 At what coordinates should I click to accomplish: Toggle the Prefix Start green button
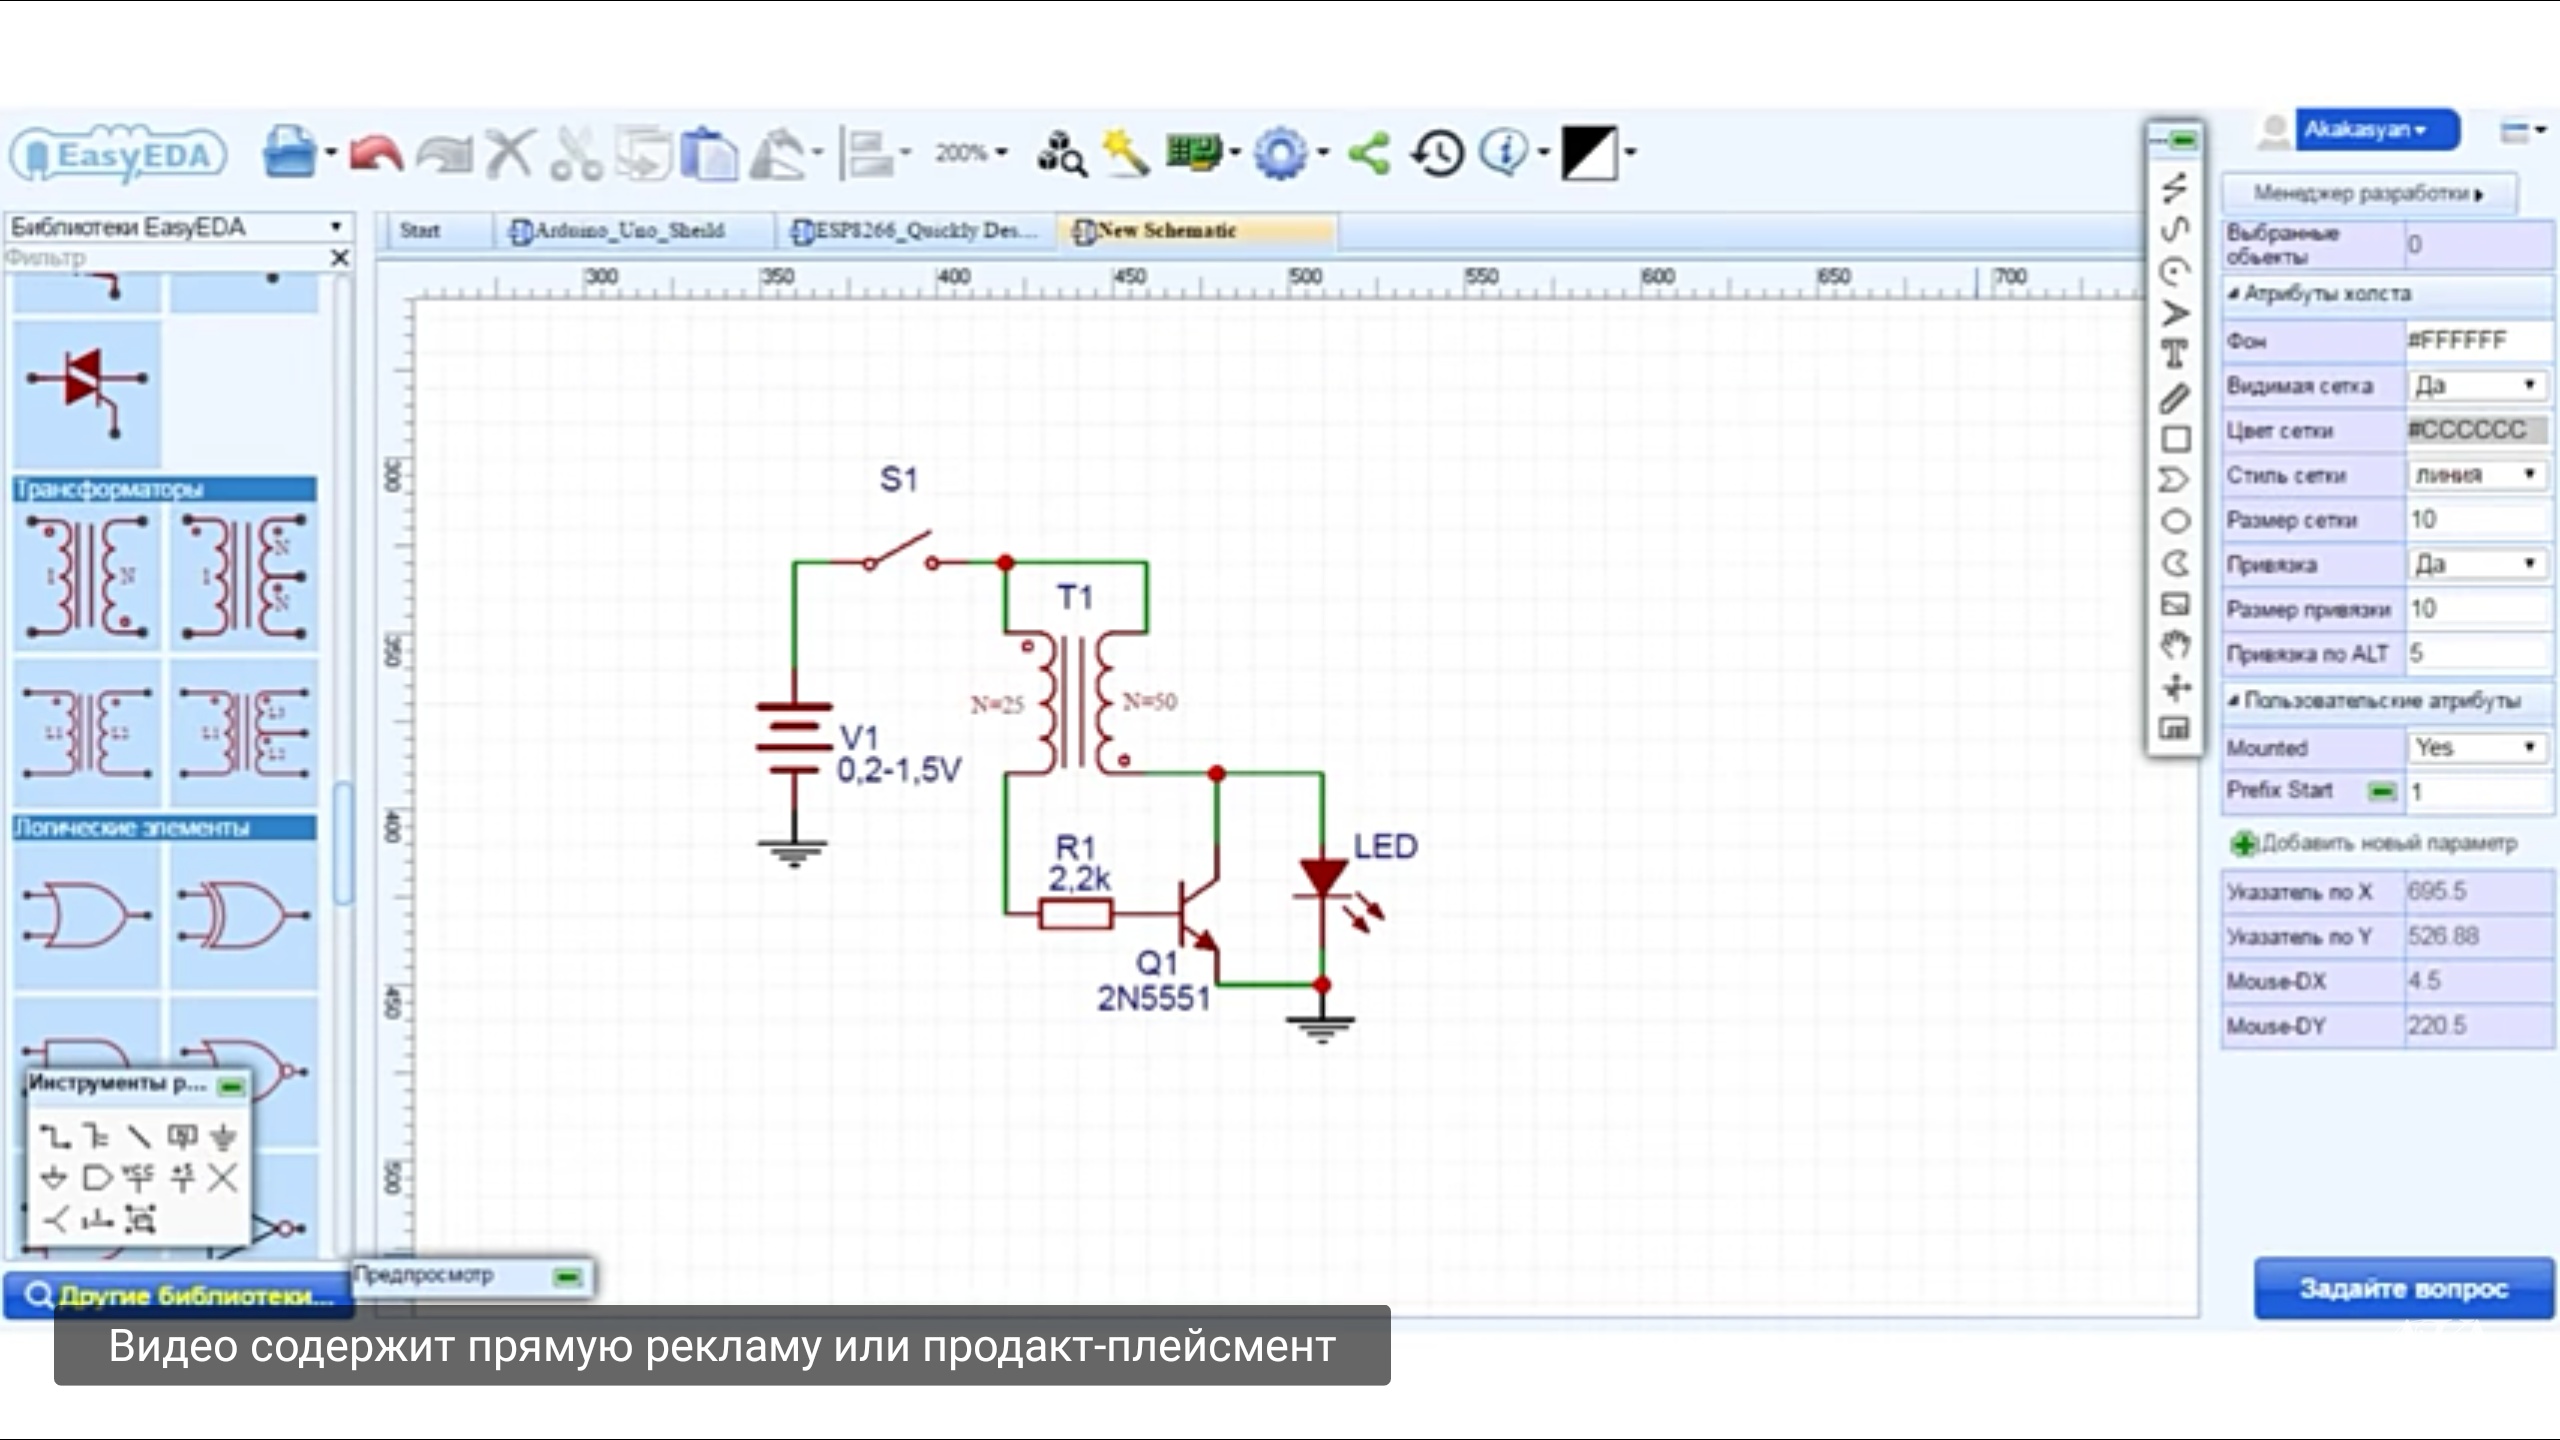point(2382,791)
